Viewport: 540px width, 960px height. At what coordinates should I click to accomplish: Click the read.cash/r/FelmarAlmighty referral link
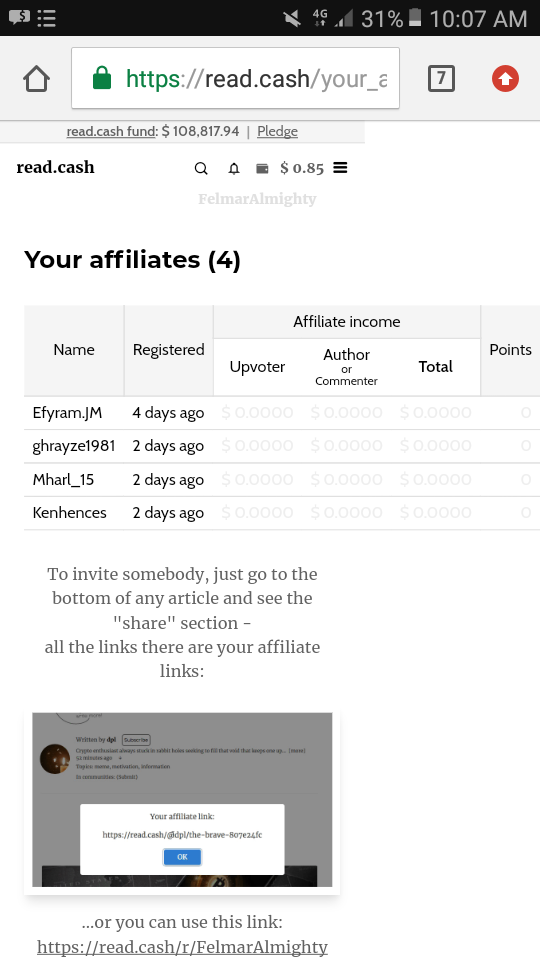tap(182, 947)
